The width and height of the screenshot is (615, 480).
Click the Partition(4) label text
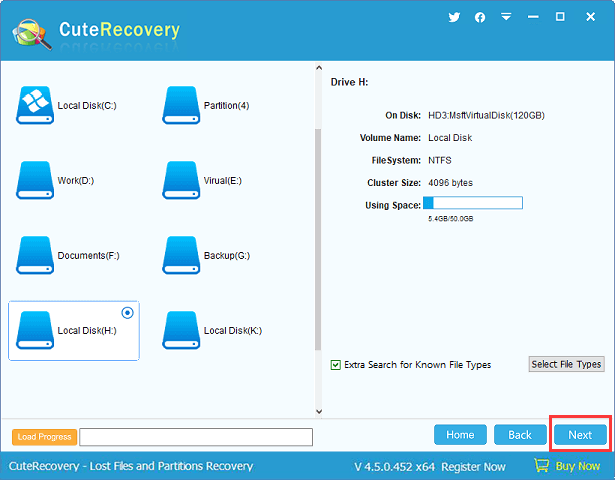pyautogui.click(x=226, y=105)
